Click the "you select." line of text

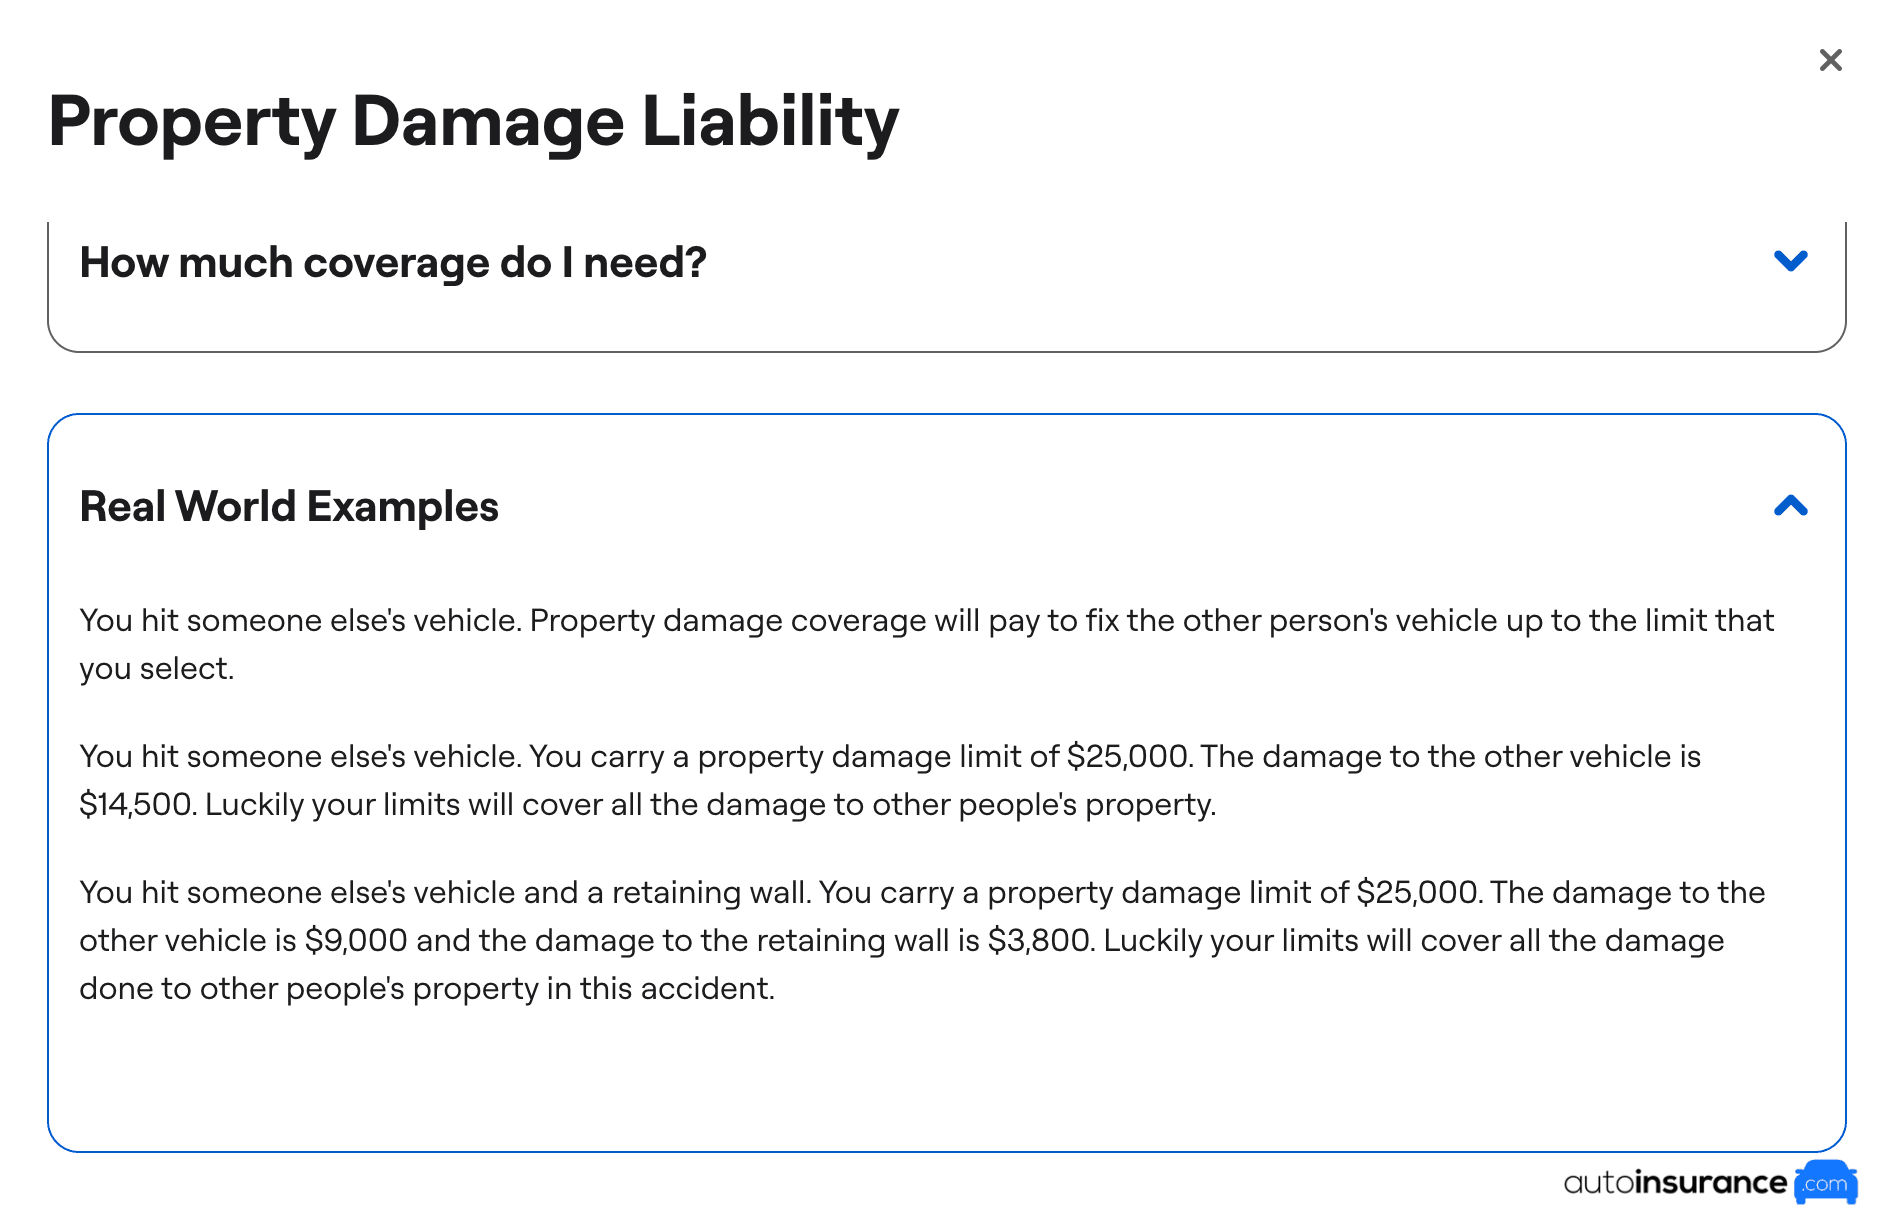point(157,669)
